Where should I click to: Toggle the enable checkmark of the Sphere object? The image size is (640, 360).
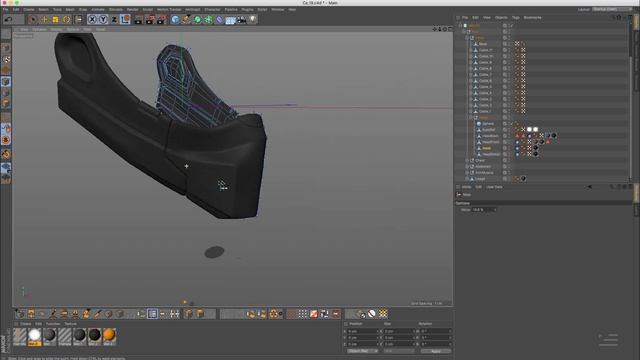(511, 124)
